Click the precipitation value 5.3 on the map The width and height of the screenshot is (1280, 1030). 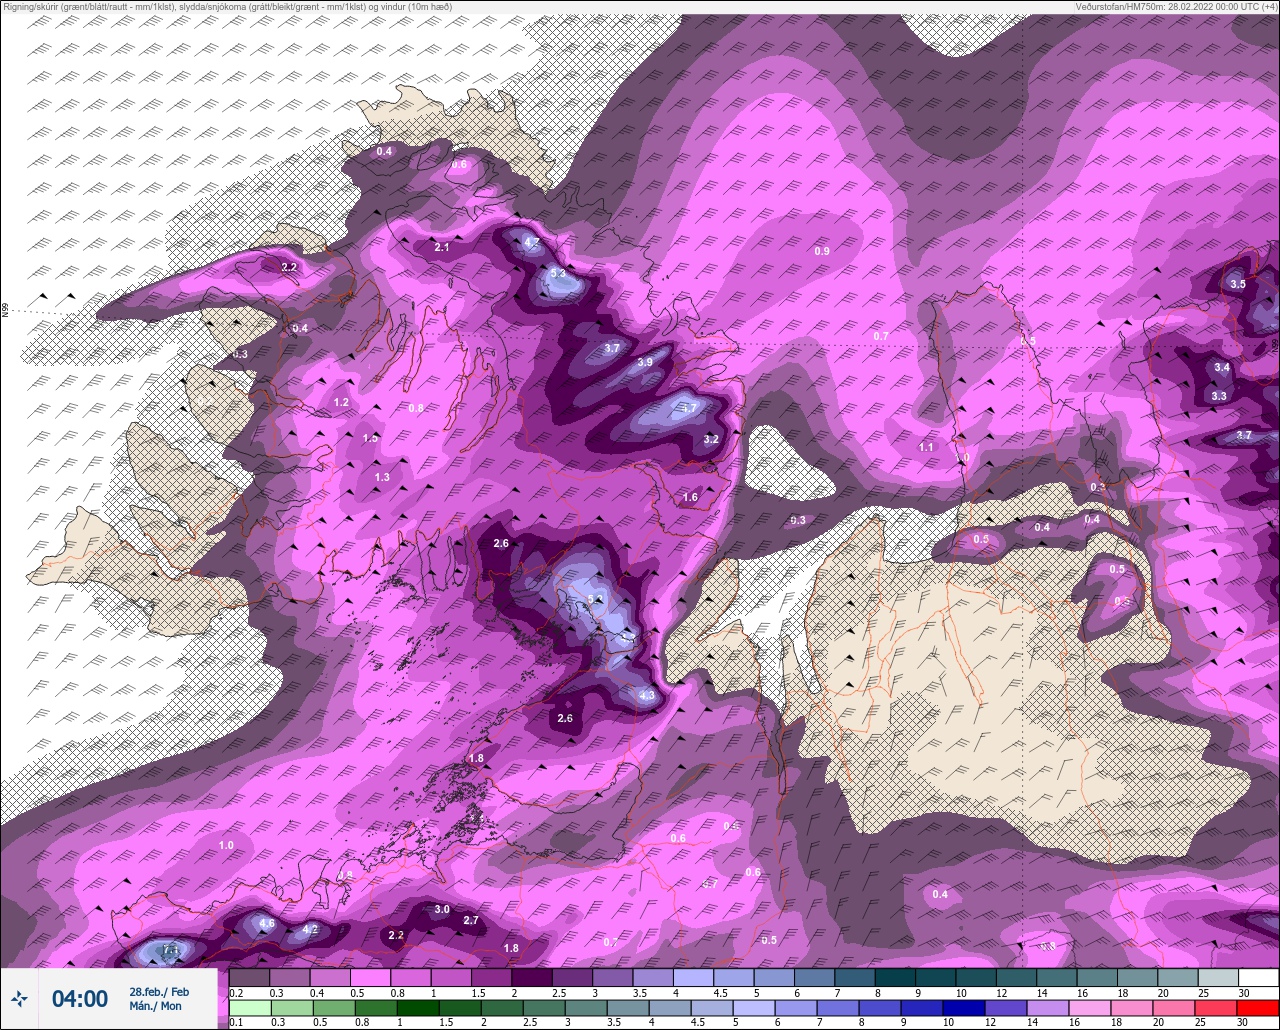pos(558,273)
